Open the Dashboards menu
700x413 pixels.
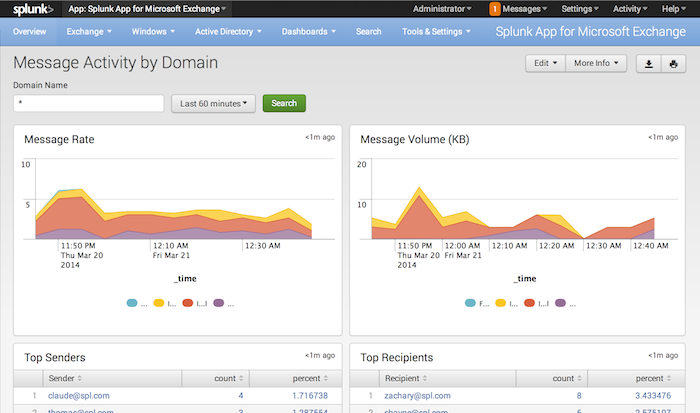(x=308, y=32)
